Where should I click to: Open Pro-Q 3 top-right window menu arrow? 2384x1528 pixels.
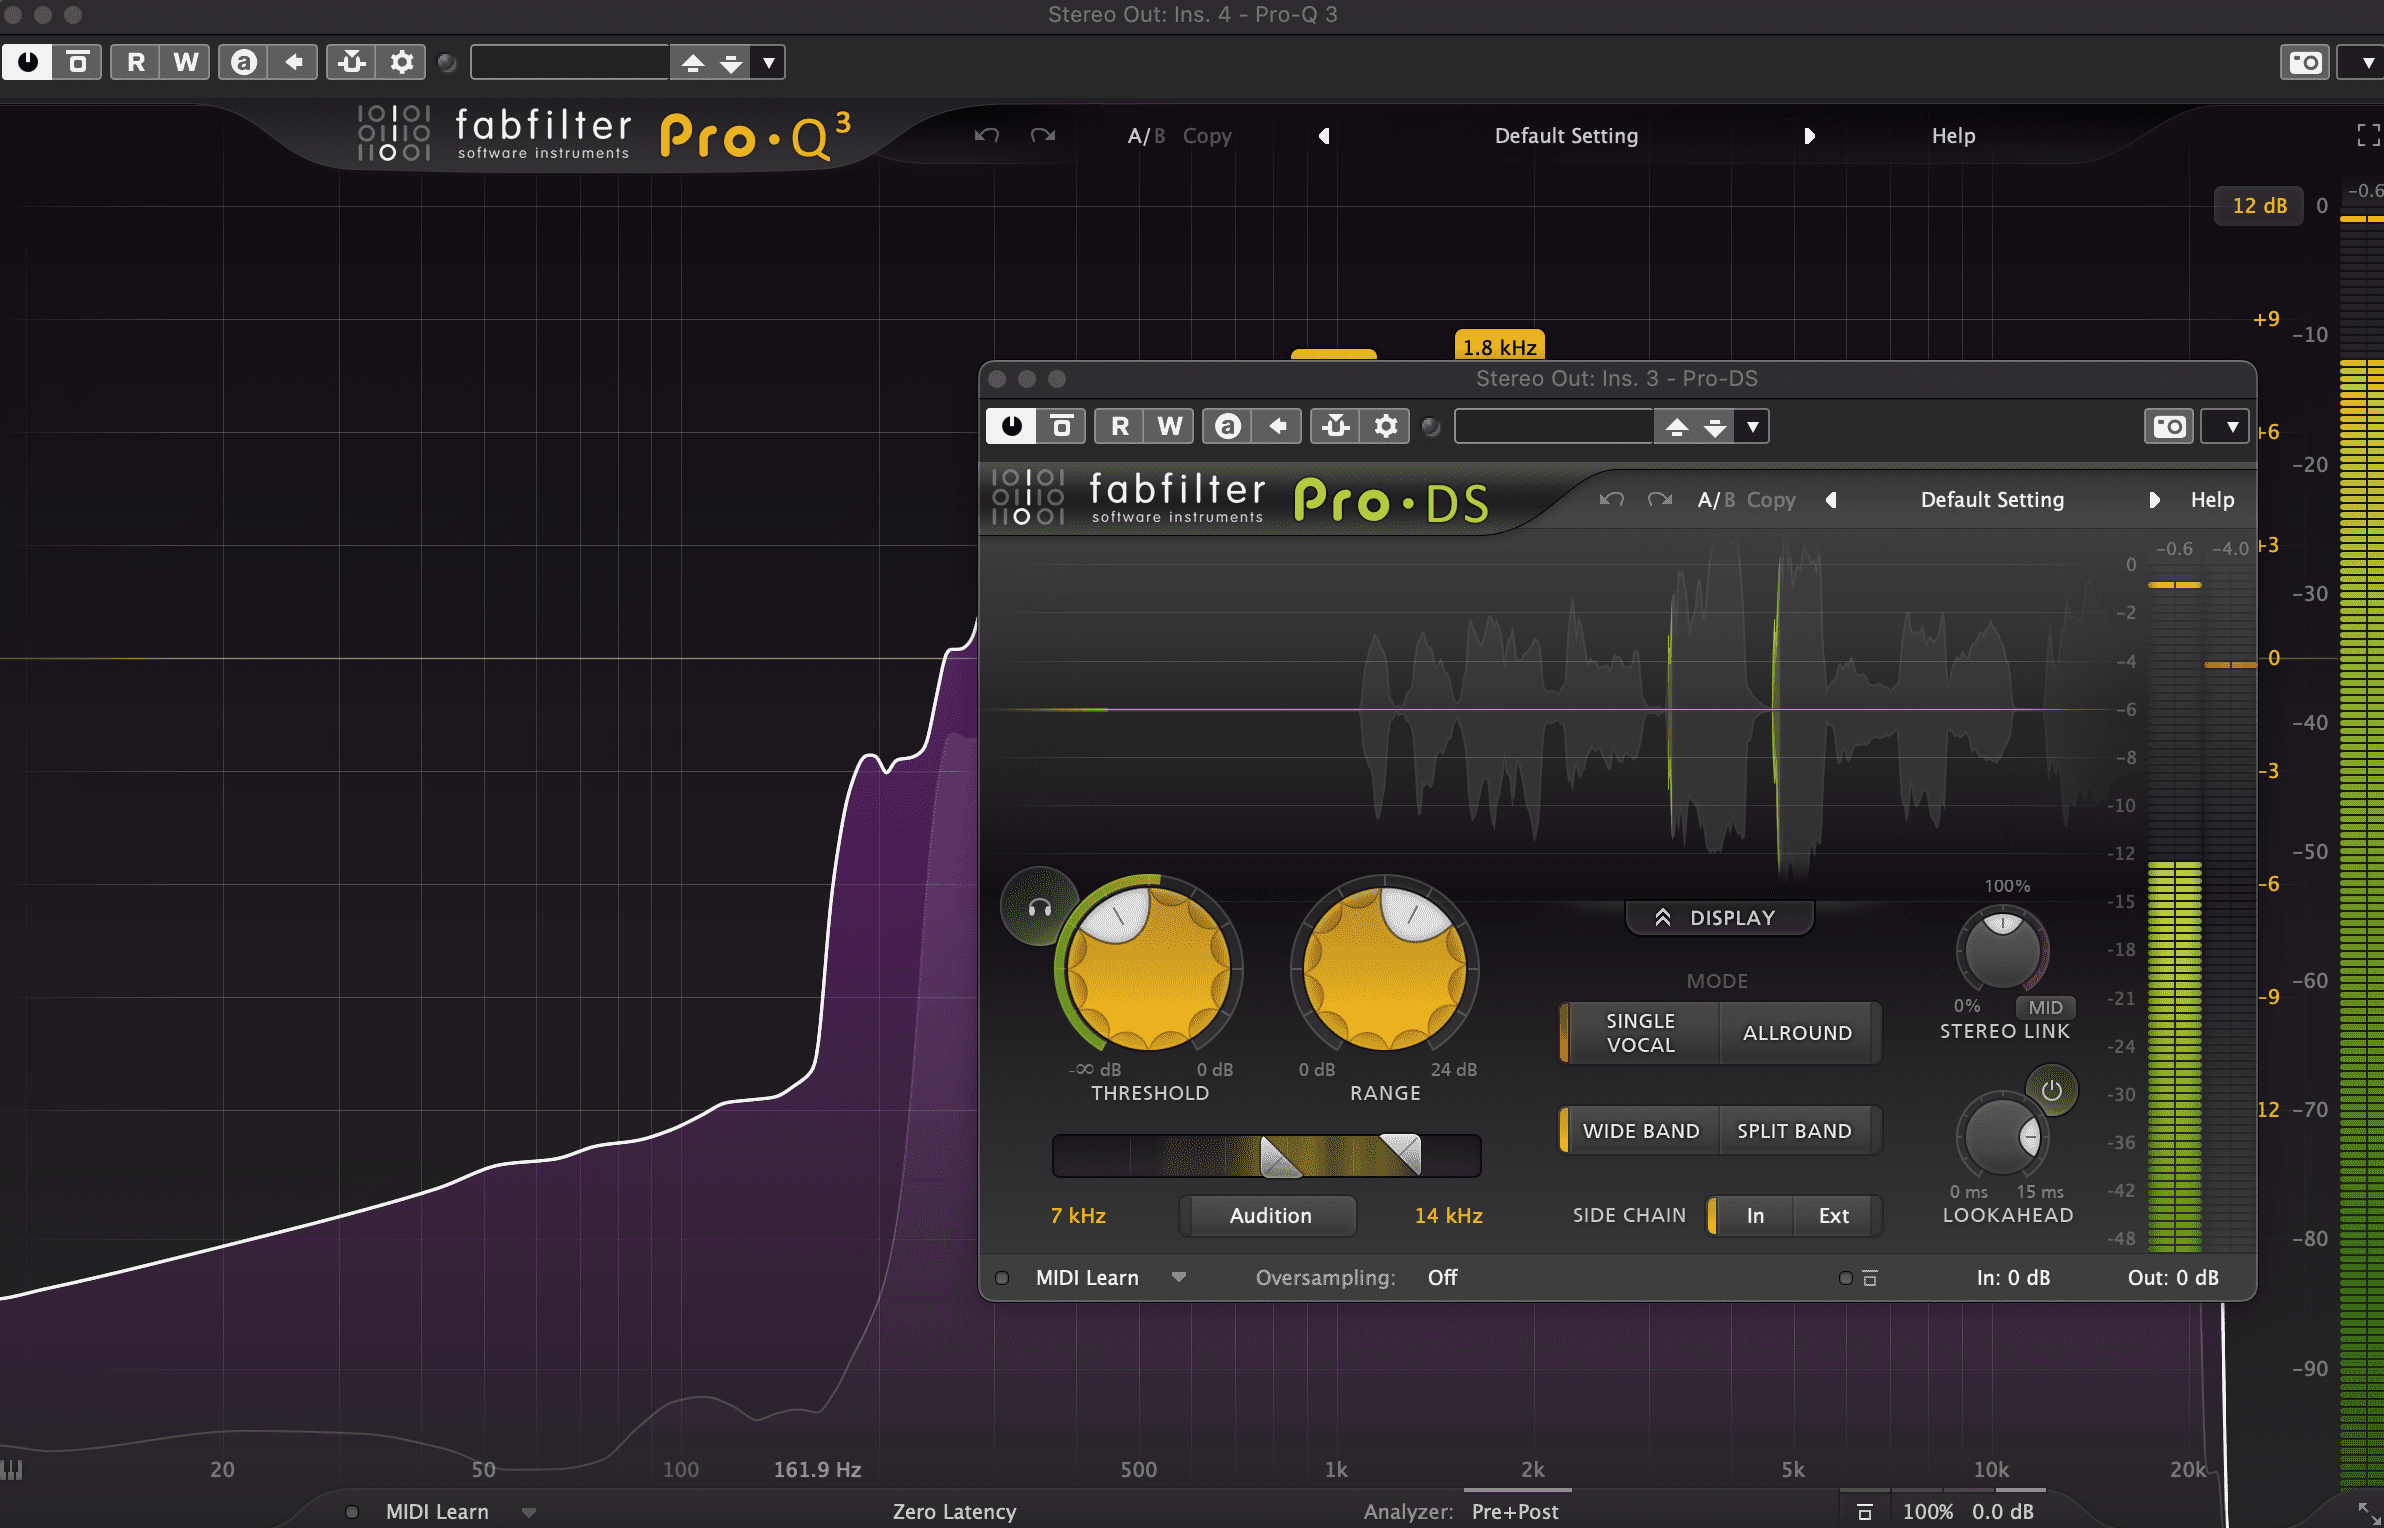pos(2367,62)
